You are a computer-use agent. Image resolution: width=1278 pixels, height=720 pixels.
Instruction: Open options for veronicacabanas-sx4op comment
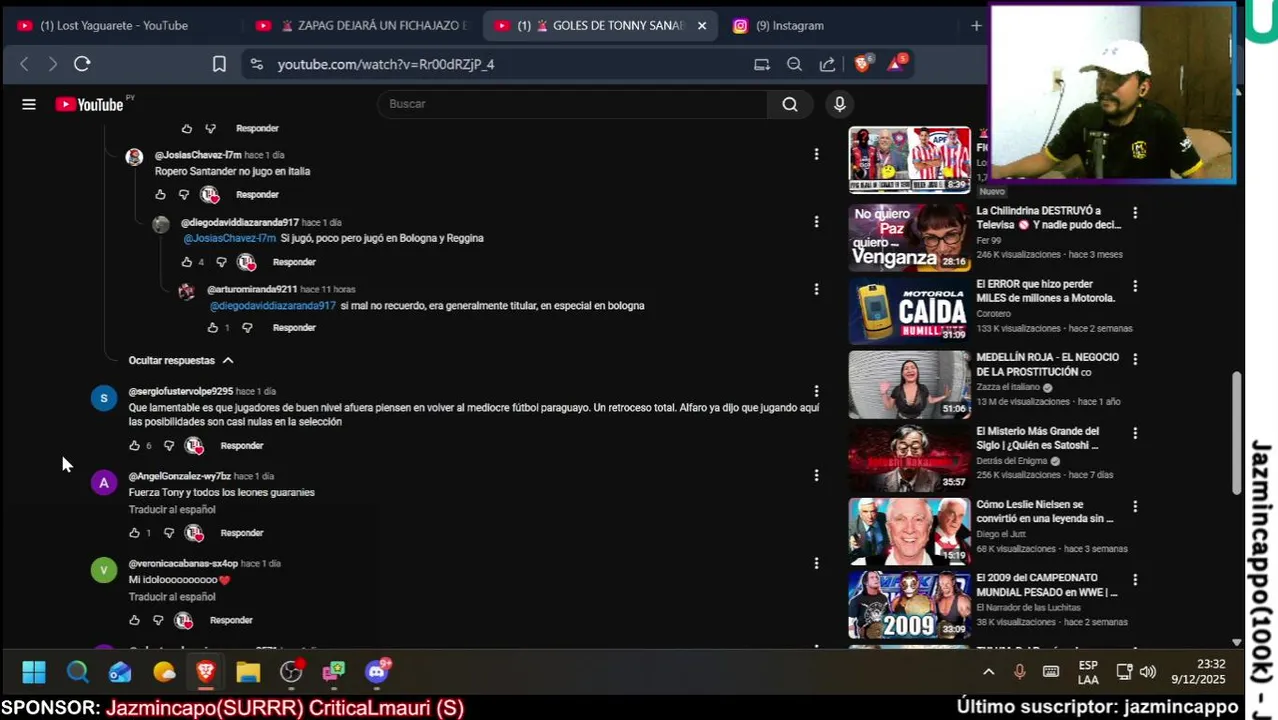coord(816,563)
